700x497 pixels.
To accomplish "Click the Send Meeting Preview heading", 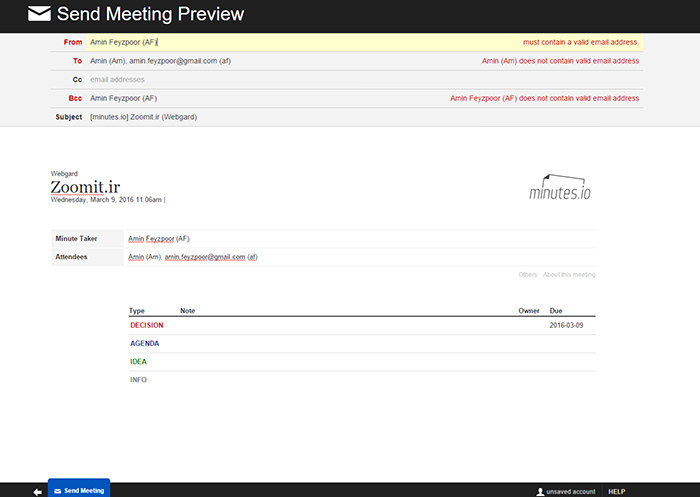I will (150, 14).
